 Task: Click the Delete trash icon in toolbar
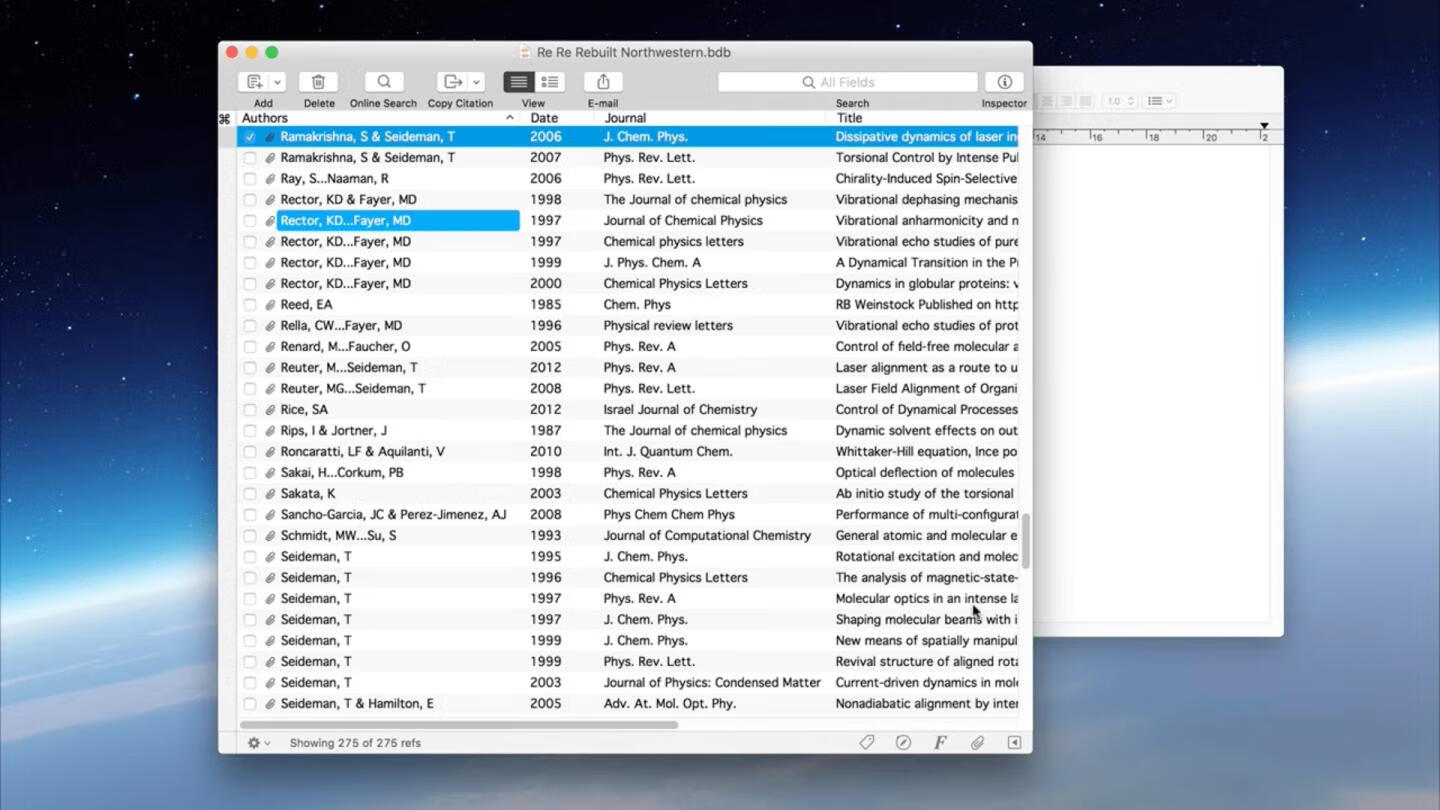[x=318, y=82]
